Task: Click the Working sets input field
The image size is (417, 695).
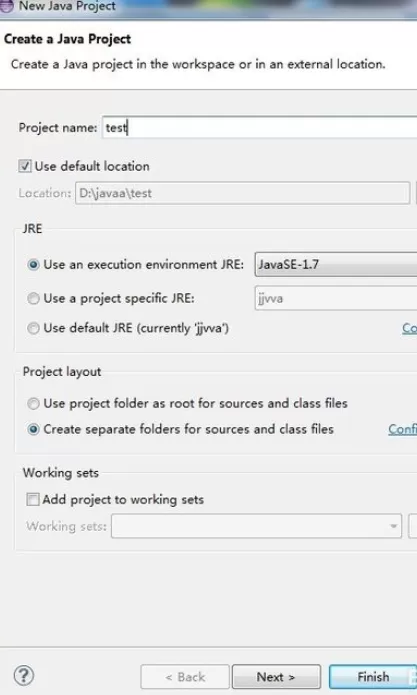Action: [256, 526]
